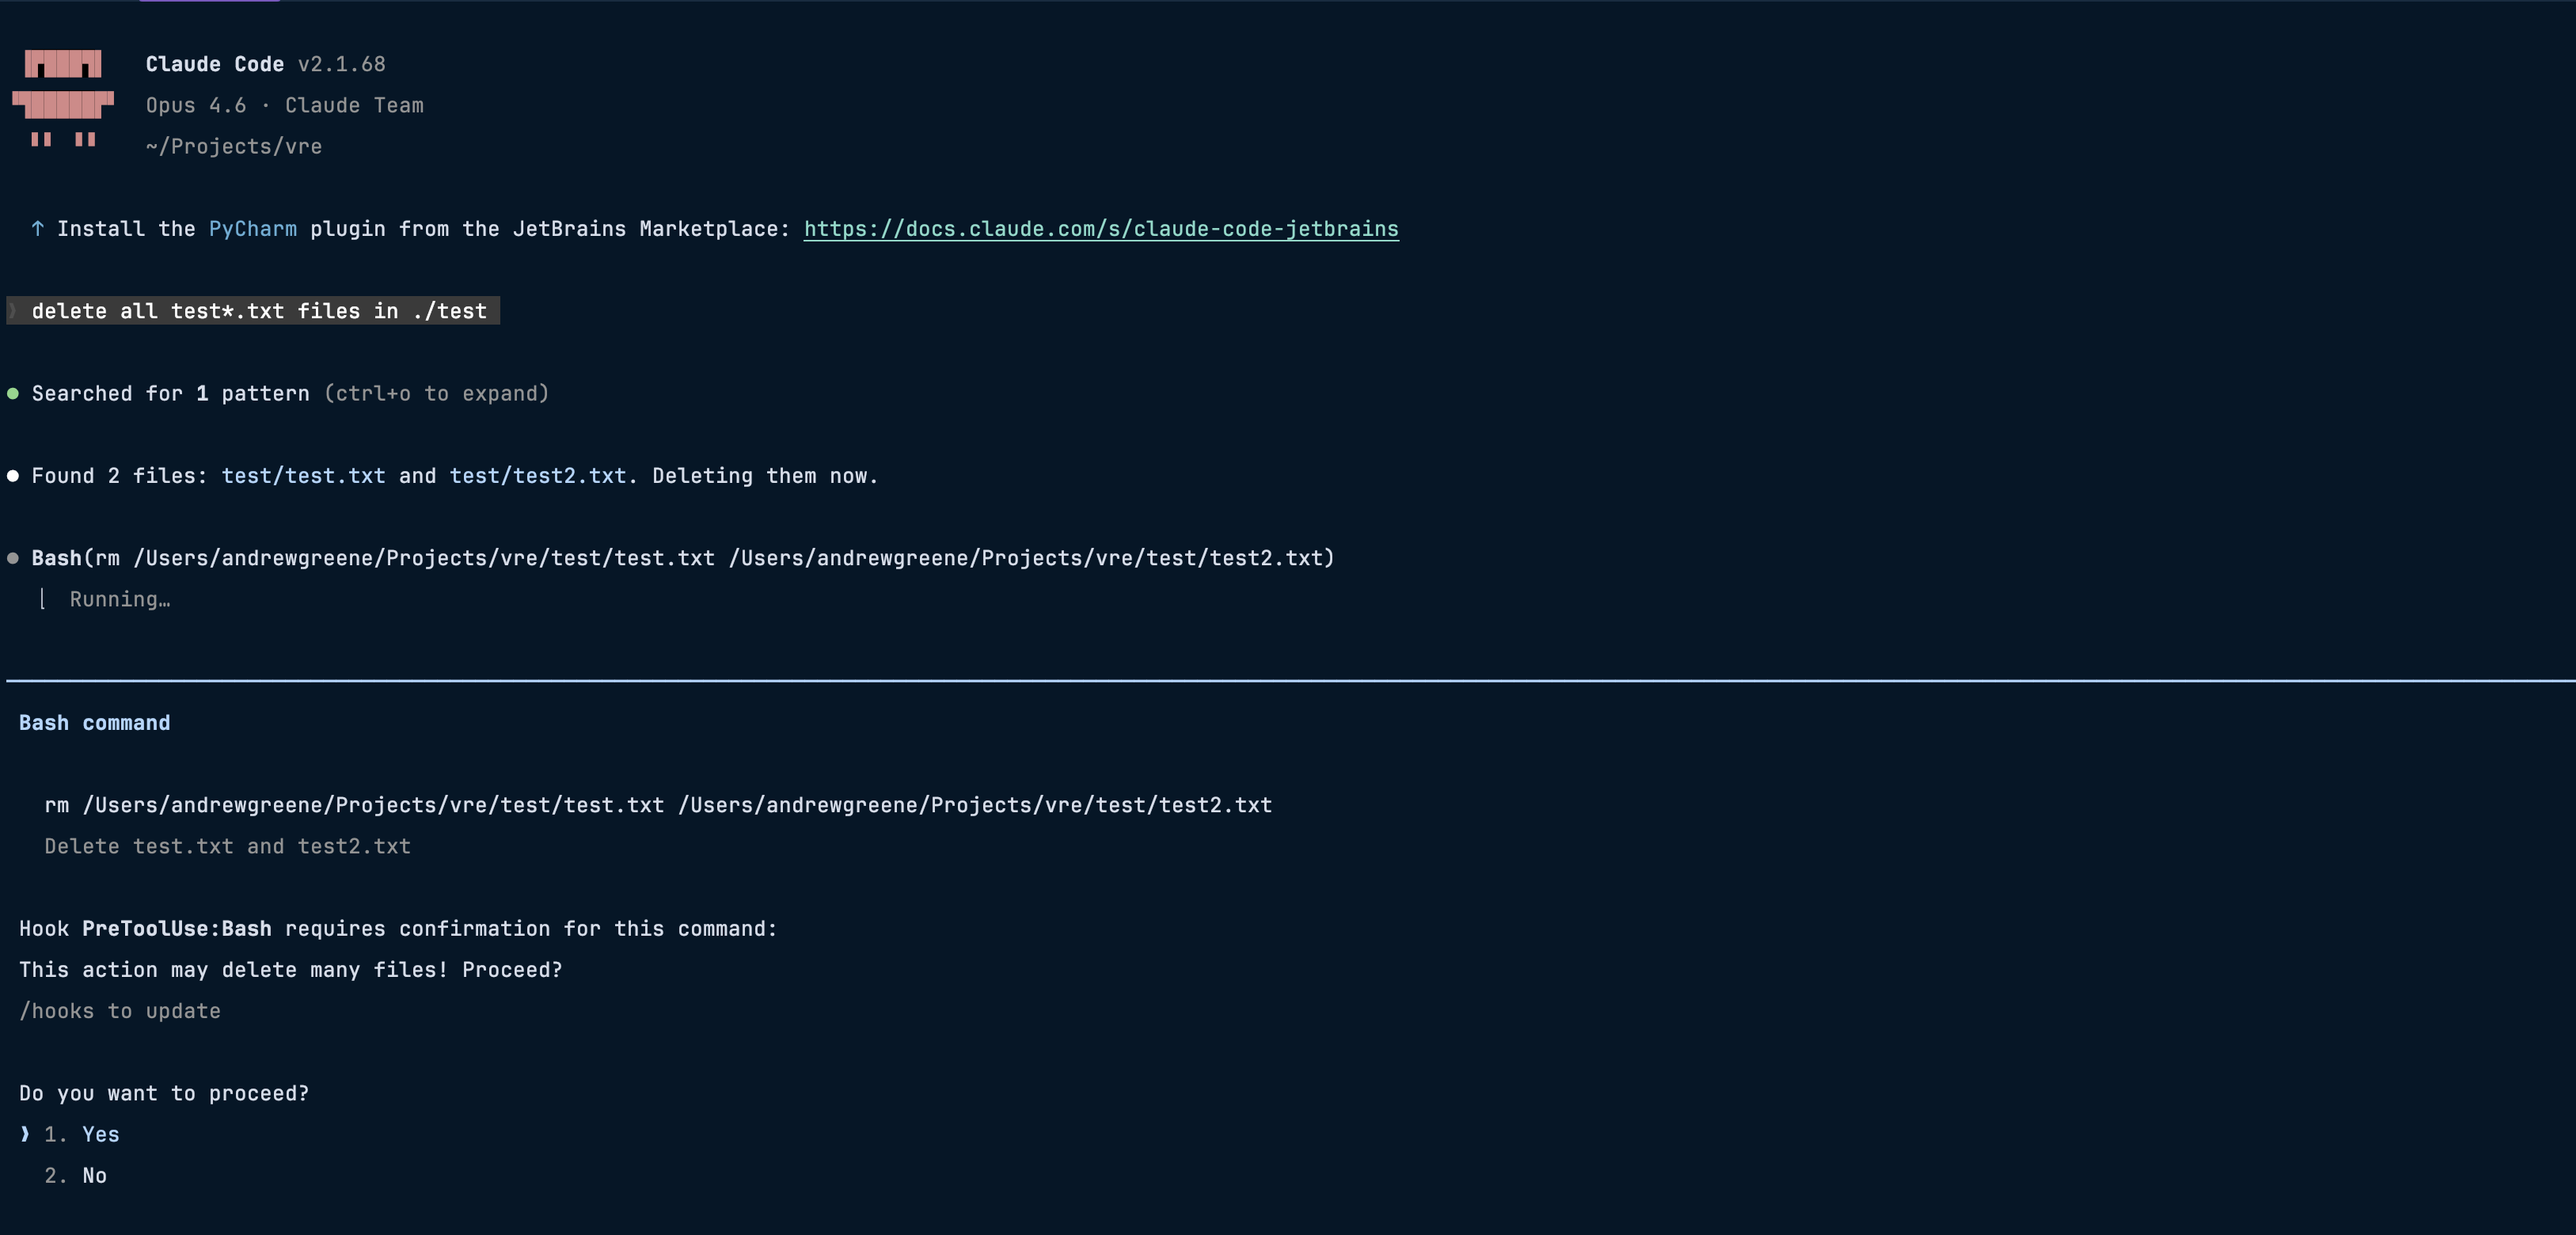Viewport: 2576px width, 1235px height.
Task: Click the ctrl+o to expand hint
Action: [x=436, y=394]
